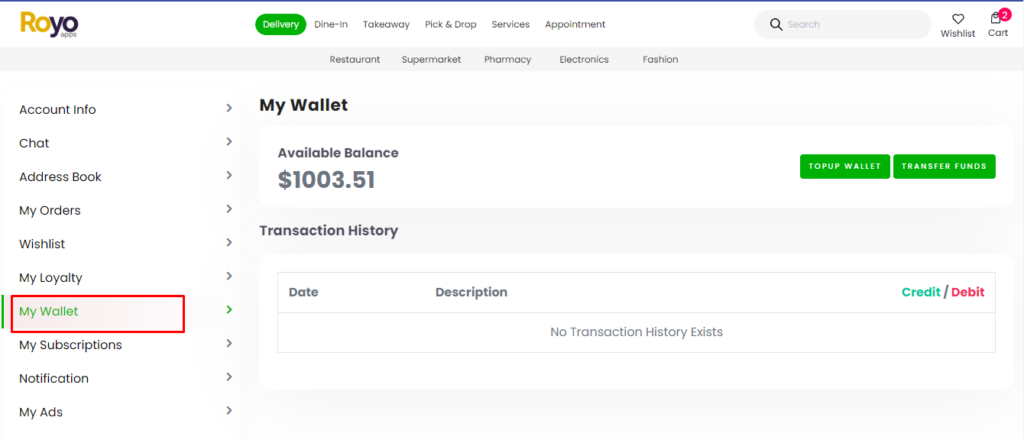1024x440 pixels.
Task: Switch to the Dine-In tab
Action: pos(331,24)
